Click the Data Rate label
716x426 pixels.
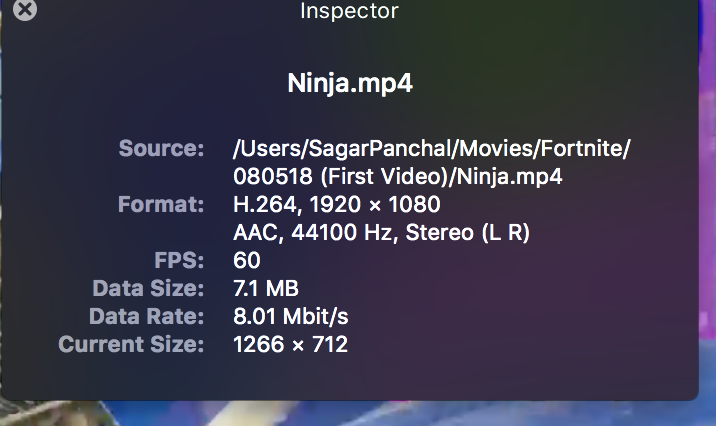click(146, 317)
